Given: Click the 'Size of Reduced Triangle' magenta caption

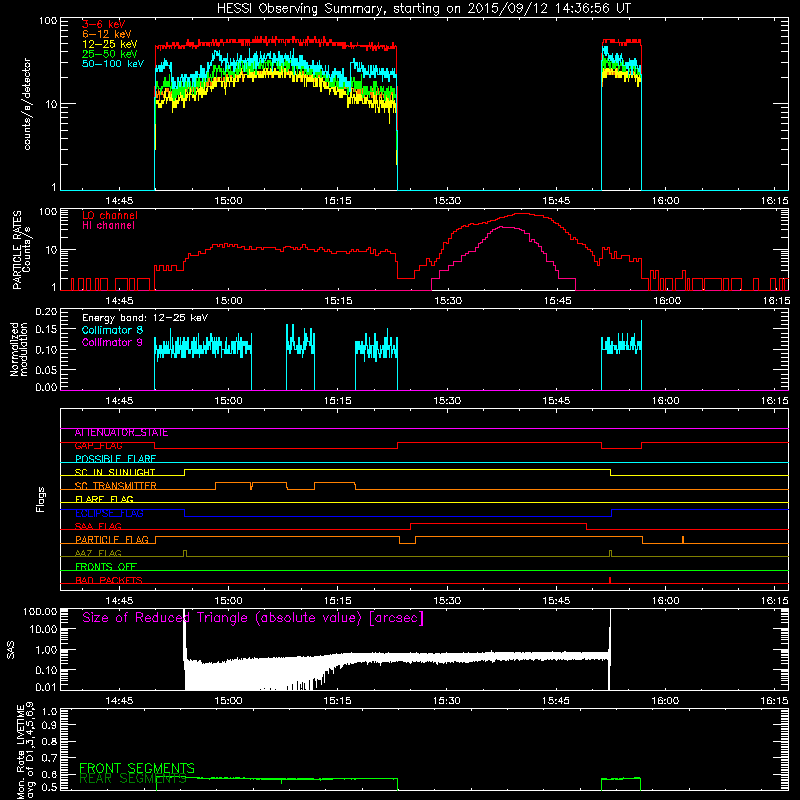Looking at the screenshot, I should coord(253,618).
